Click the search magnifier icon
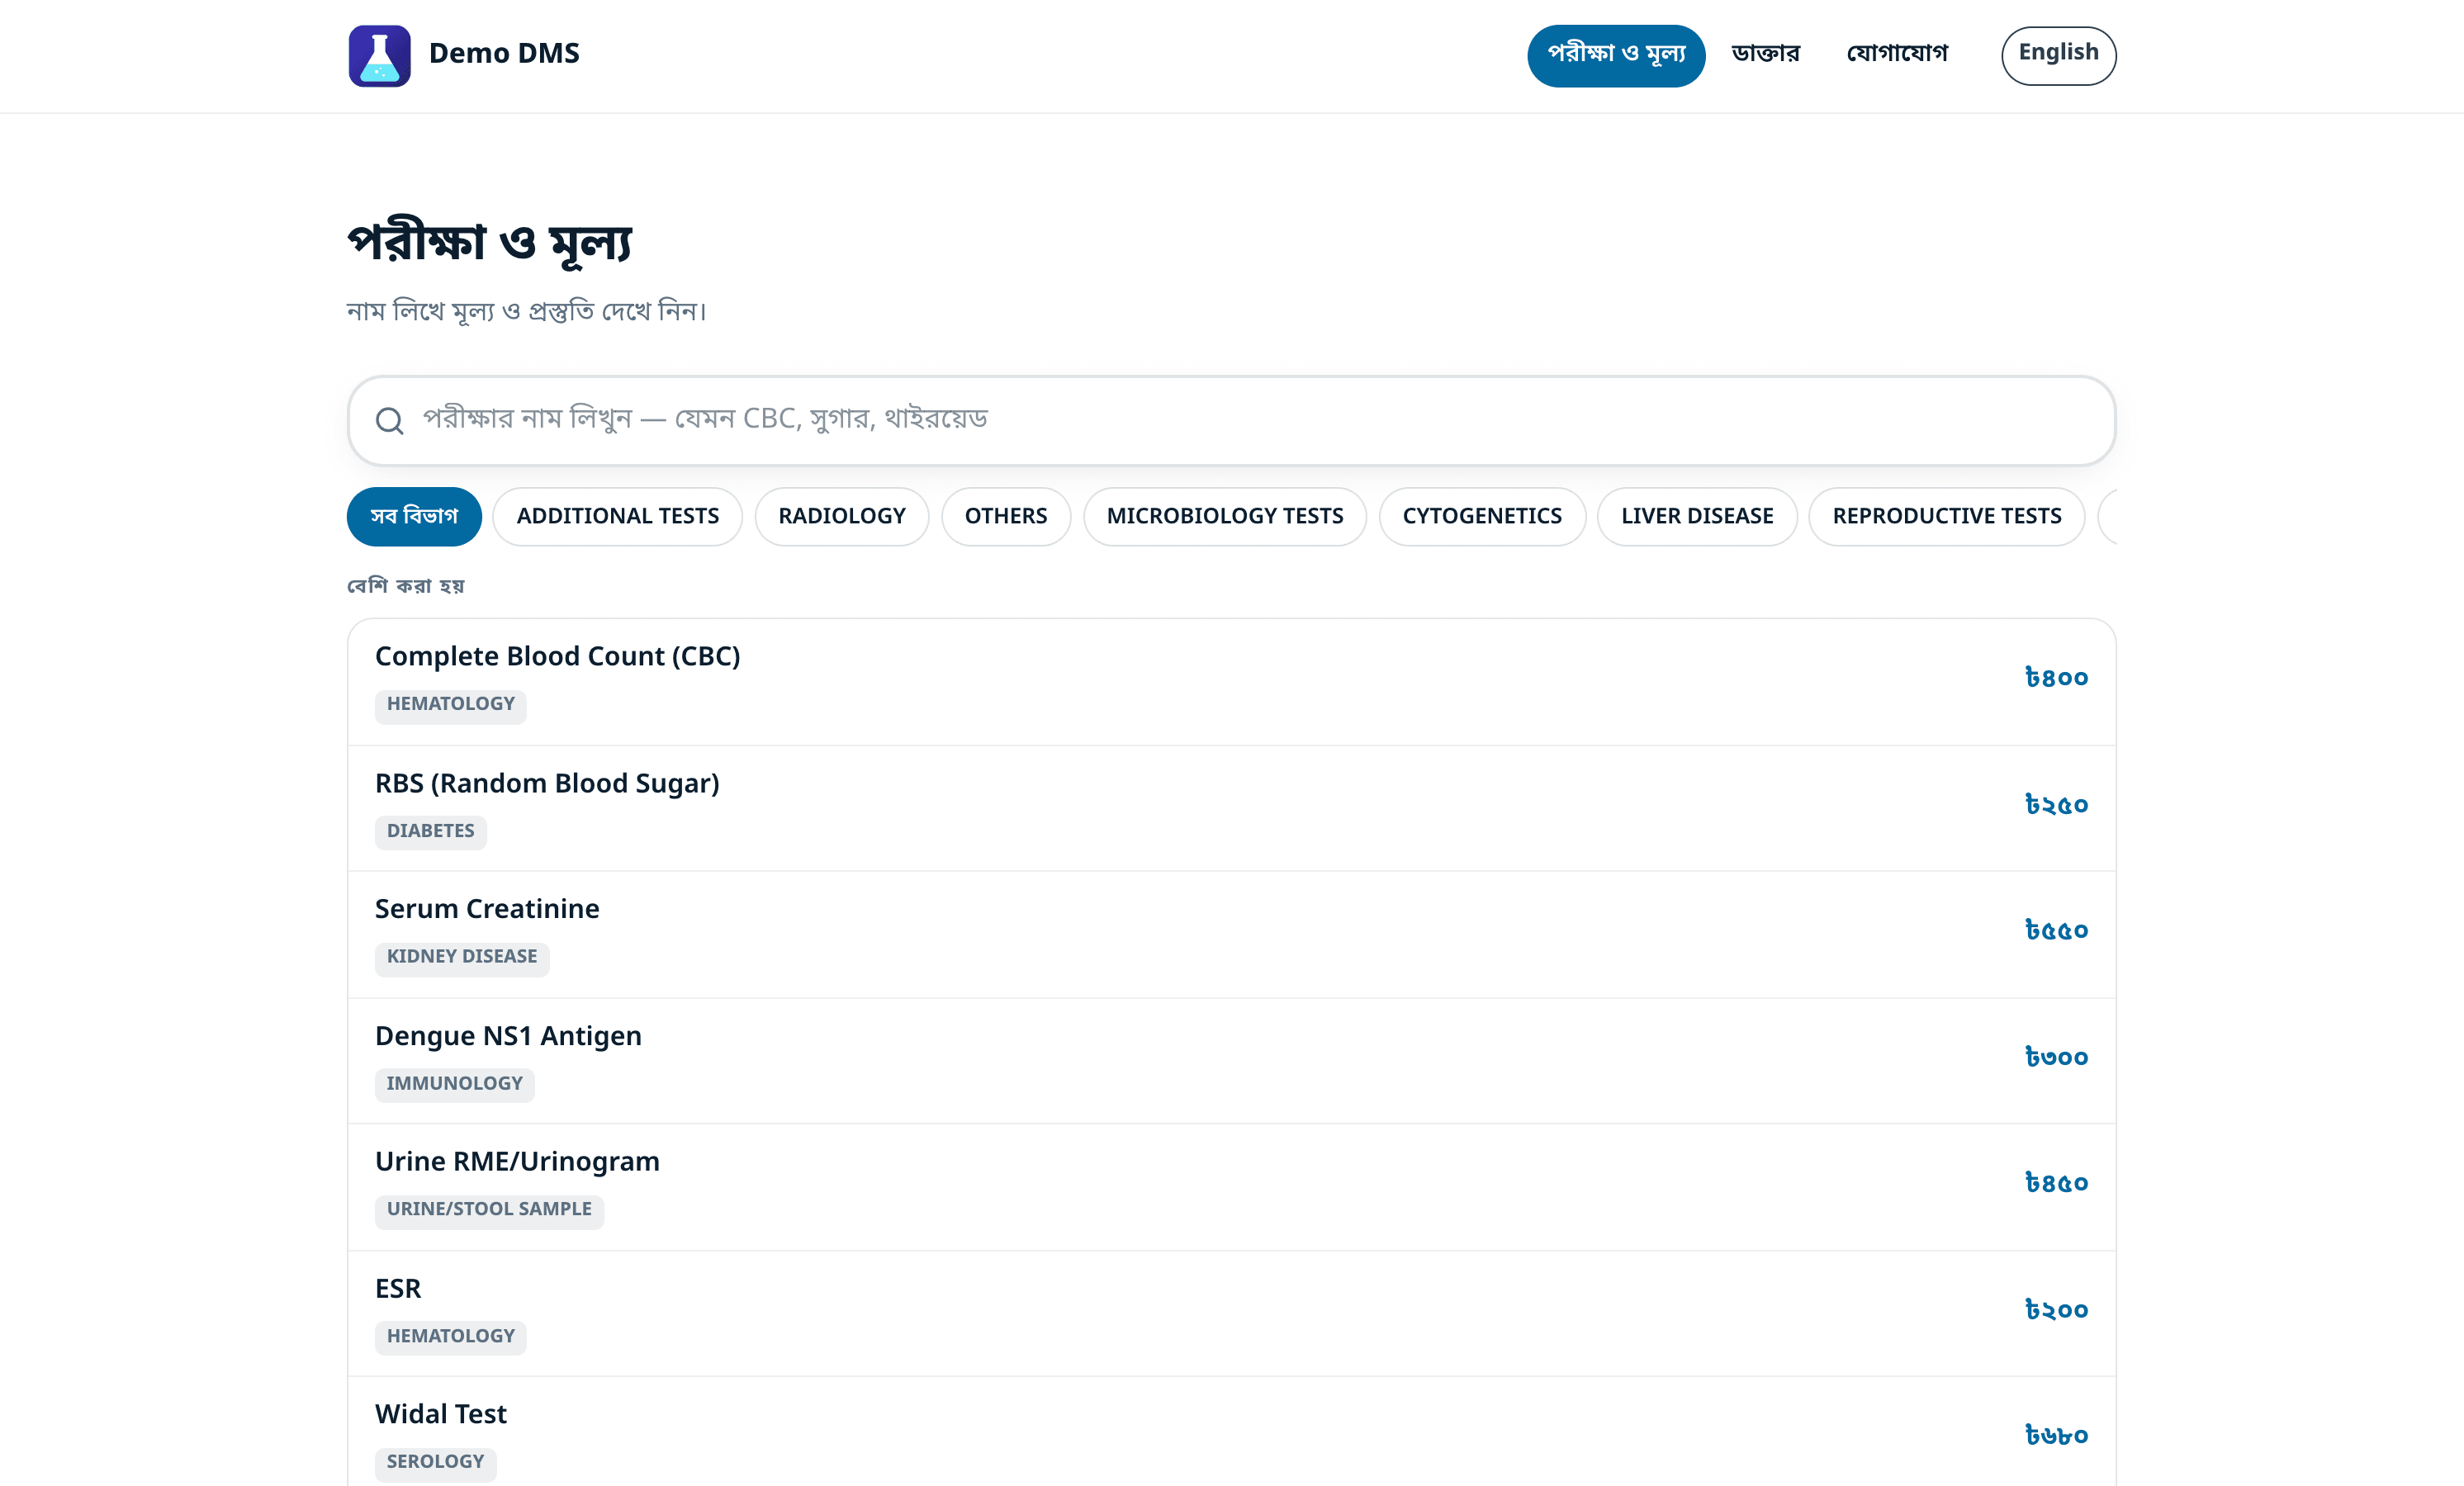2464x1486 pixels. point(389,421)
